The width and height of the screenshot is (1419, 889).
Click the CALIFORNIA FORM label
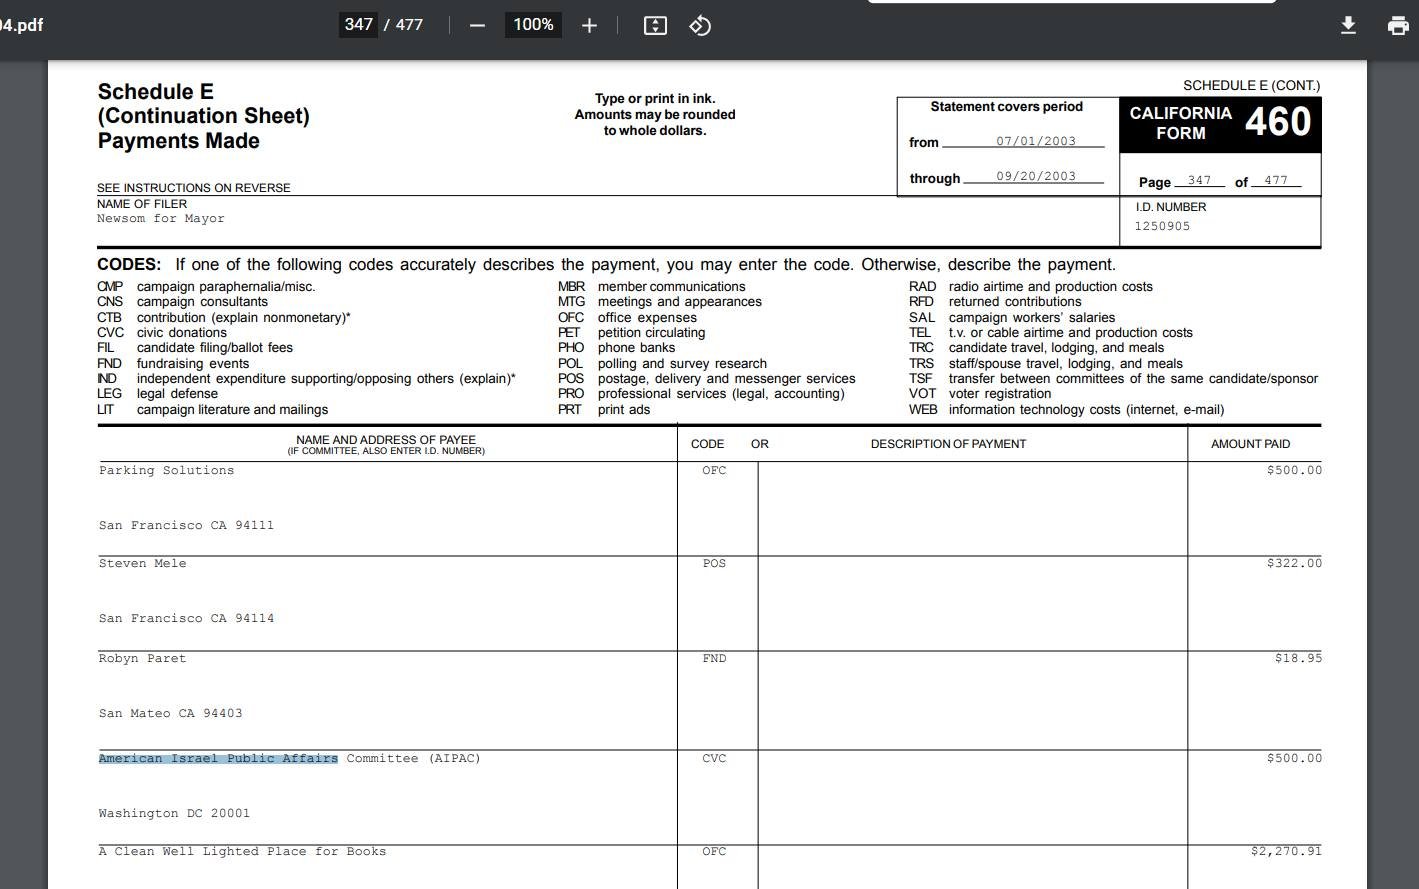[x=1181, y=123]
